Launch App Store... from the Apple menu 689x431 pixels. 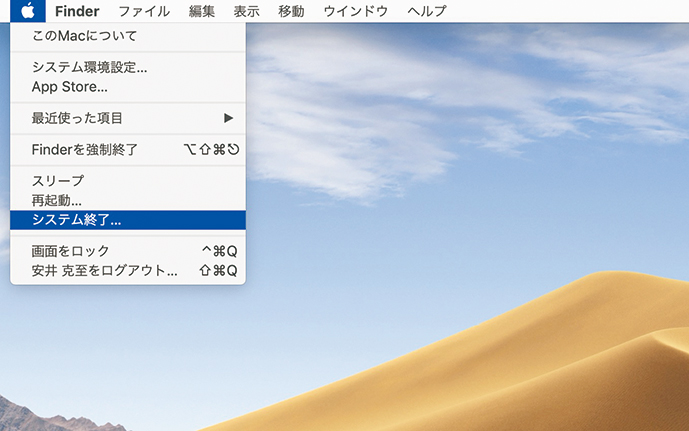(70, 87)
